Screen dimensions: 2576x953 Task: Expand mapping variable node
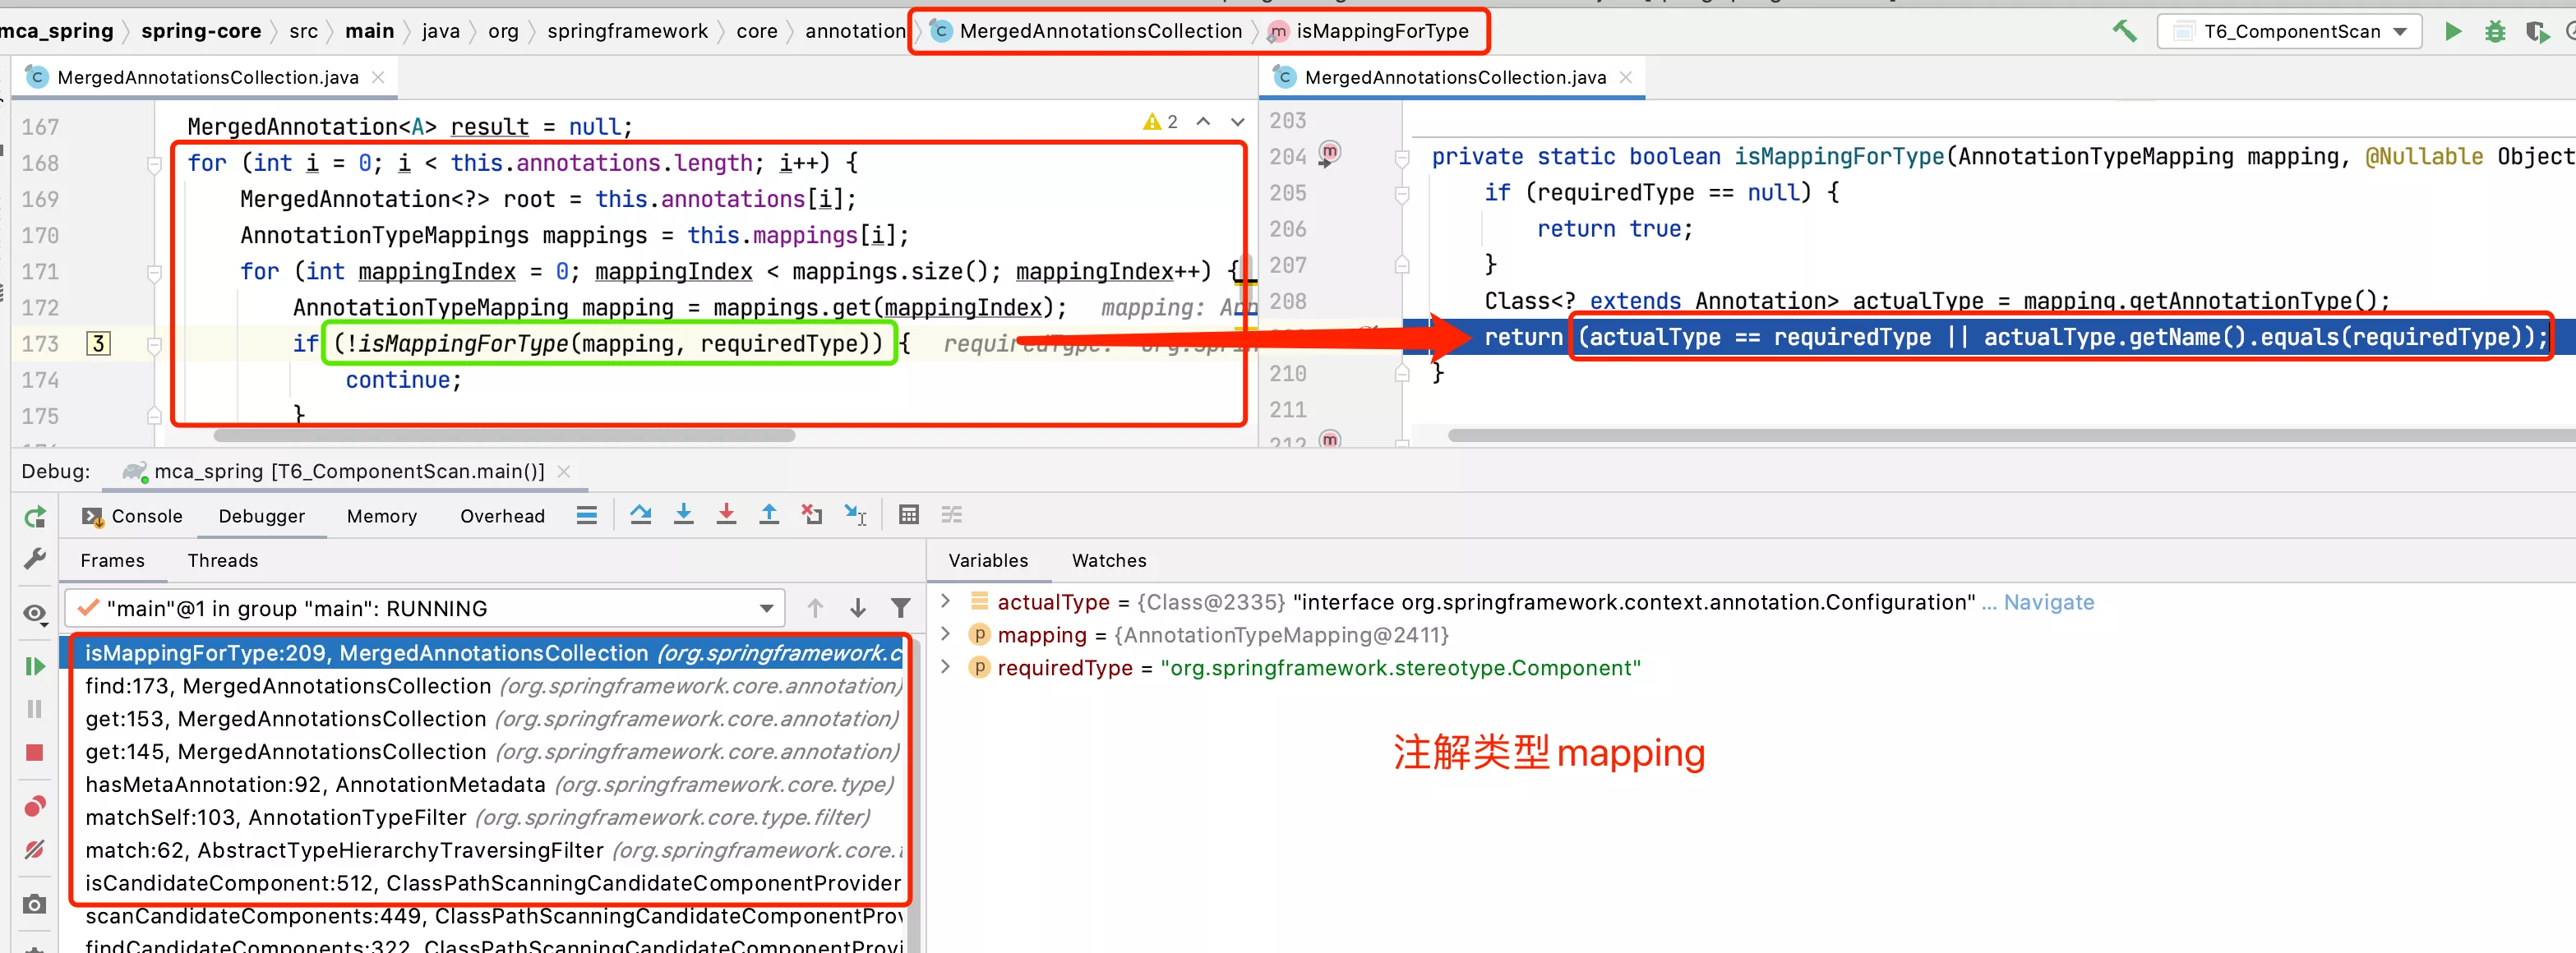coord(946,634)
